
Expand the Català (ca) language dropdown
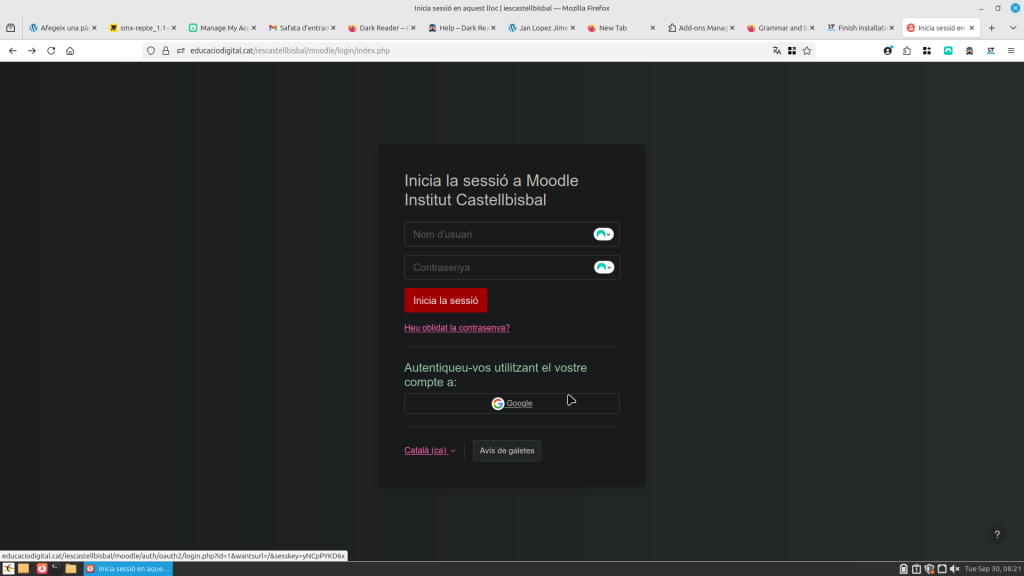pos(429,451)
